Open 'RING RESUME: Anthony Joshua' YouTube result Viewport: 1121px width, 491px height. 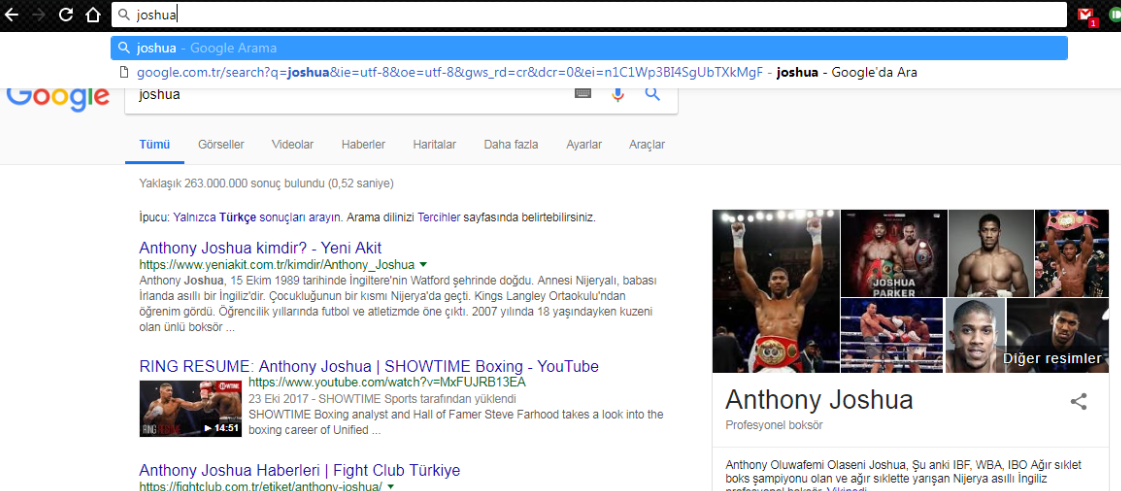tap(369, 367)
